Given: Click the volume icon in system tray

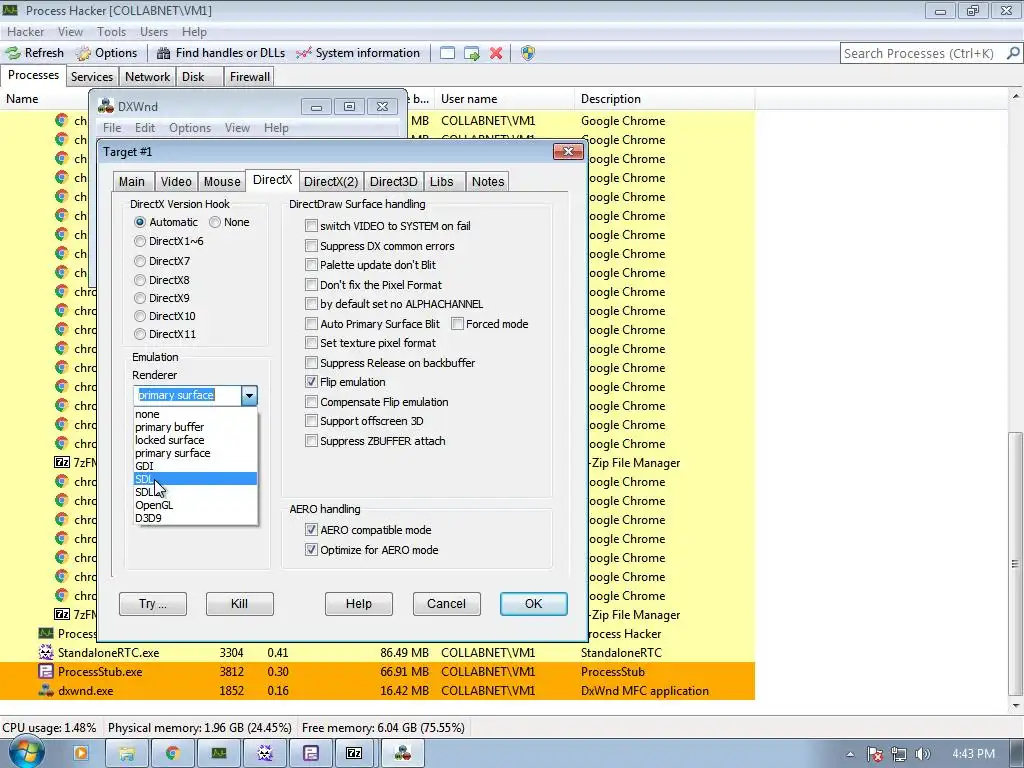Looking at the screenshot, I should coord(922,754).
